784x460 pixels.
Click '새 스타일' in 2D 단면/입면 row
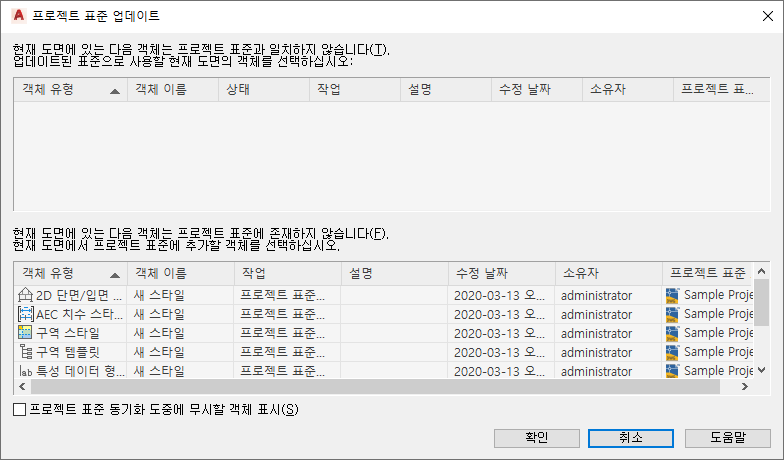159,296
